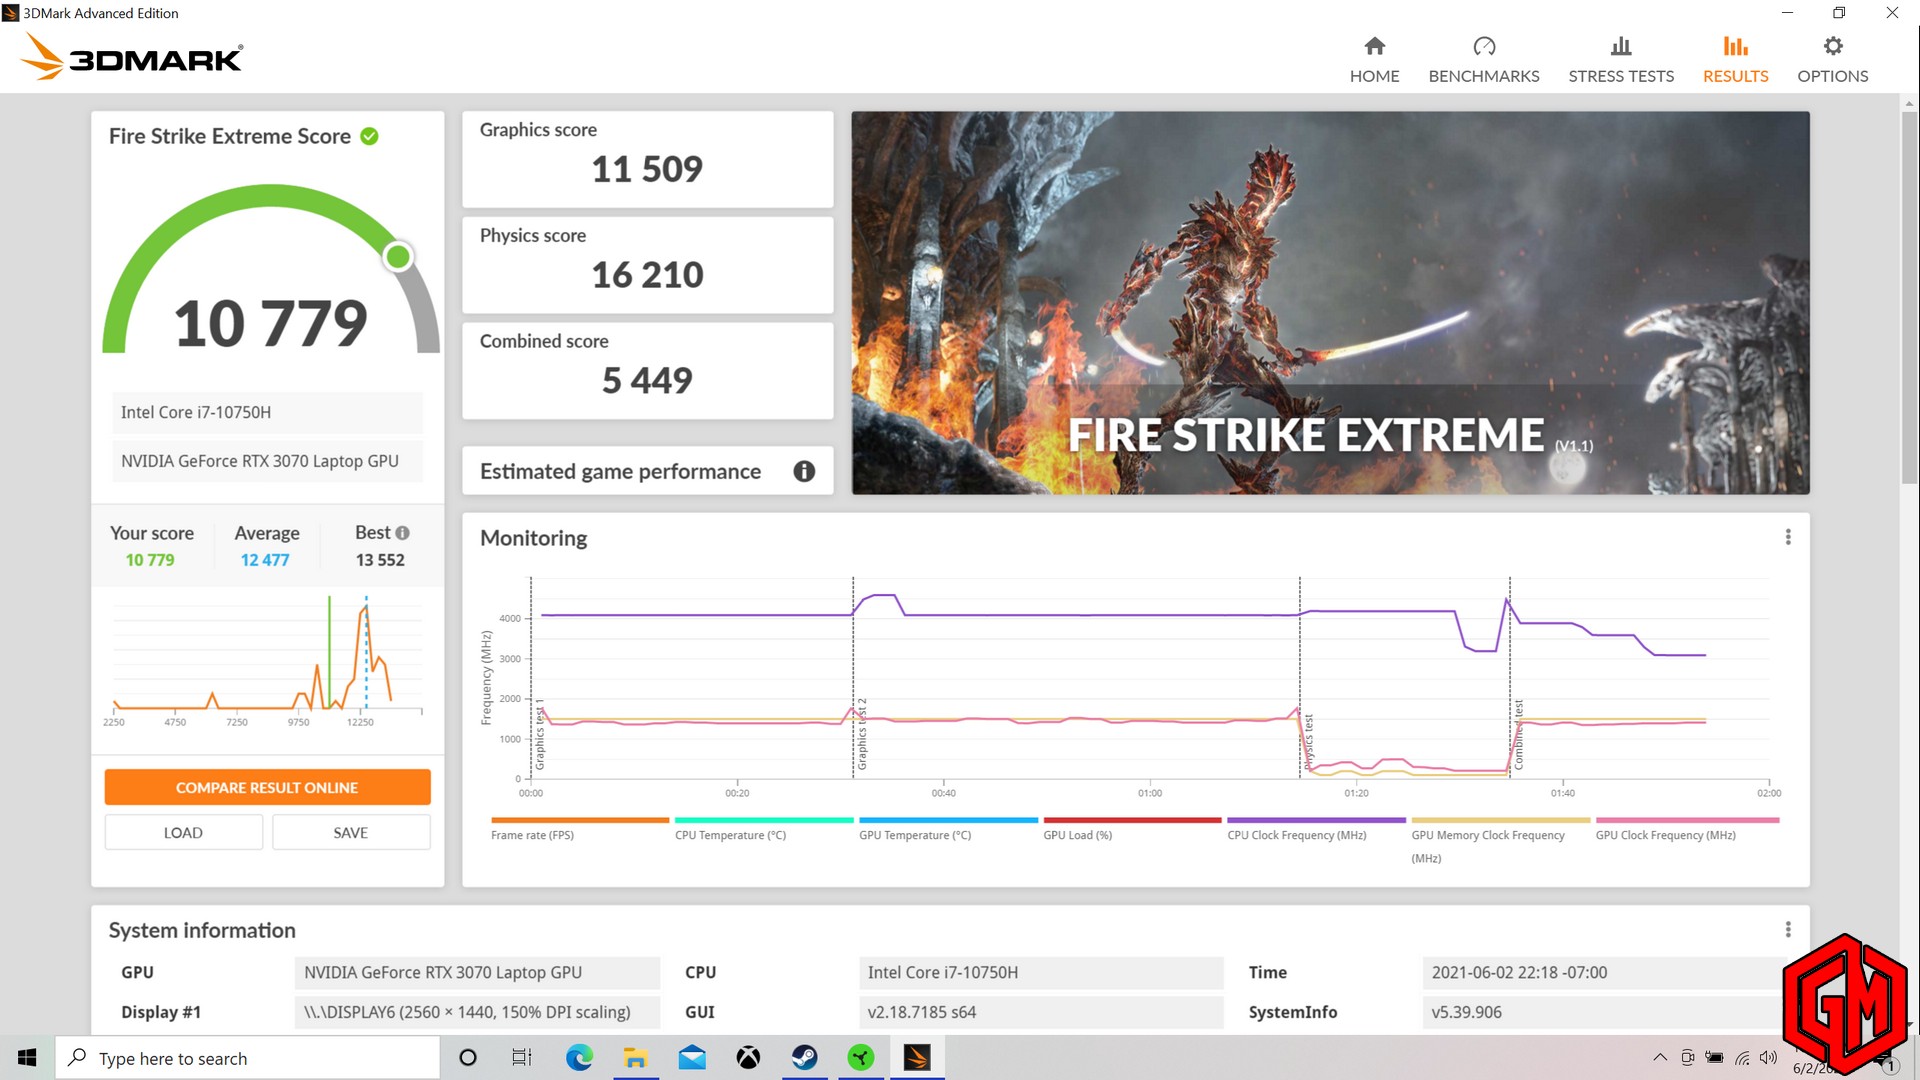Click the GUI version v2.18.7185 s64

coord(1041,1012)
